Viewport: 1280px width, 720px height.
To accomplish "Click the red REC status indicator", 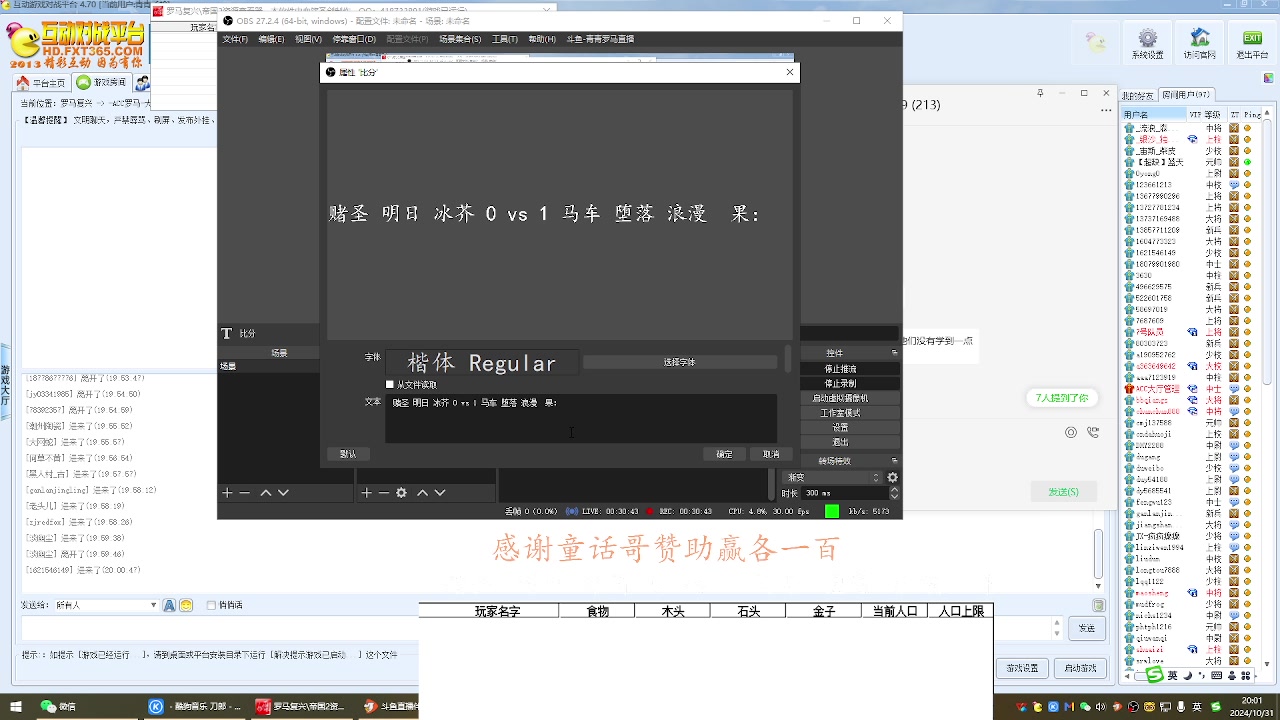I will 650,511.
